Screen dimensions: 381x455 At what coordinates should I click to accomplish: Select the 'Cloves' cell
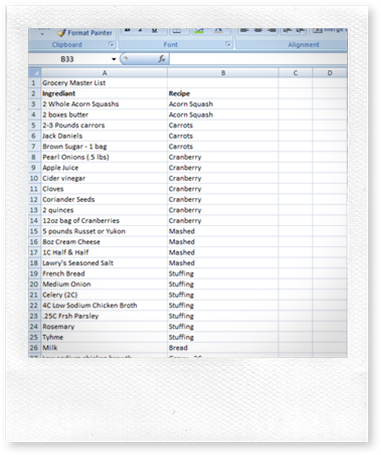point(104,189)
